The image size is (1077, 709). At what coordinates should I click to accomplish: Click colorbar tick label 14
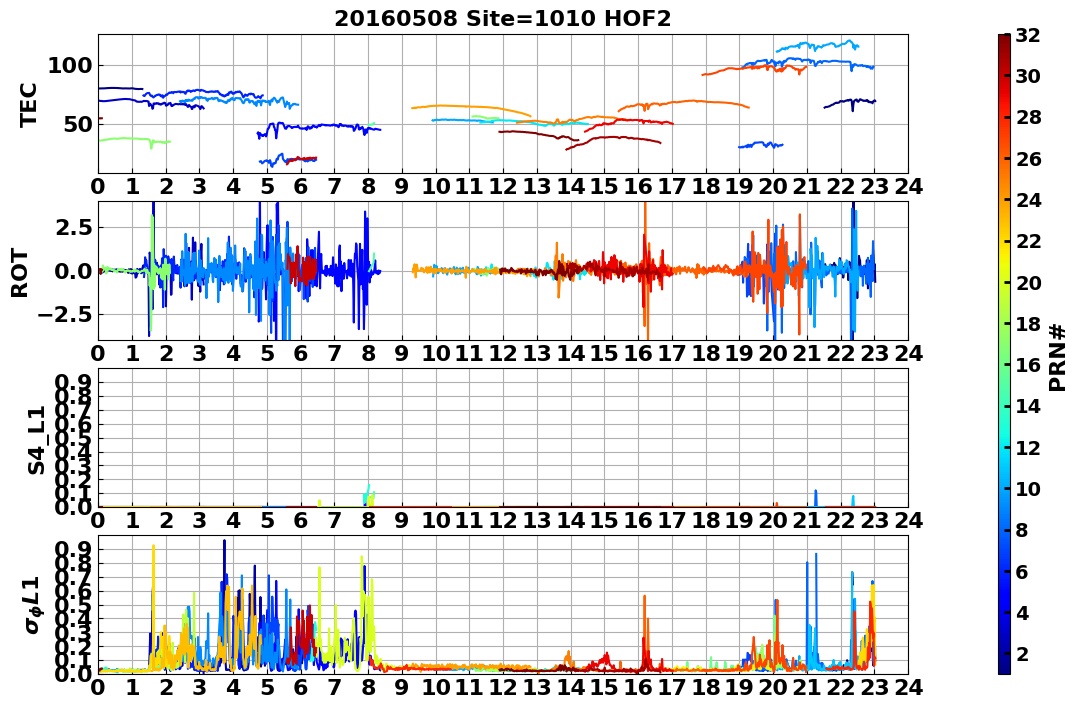1028,406
